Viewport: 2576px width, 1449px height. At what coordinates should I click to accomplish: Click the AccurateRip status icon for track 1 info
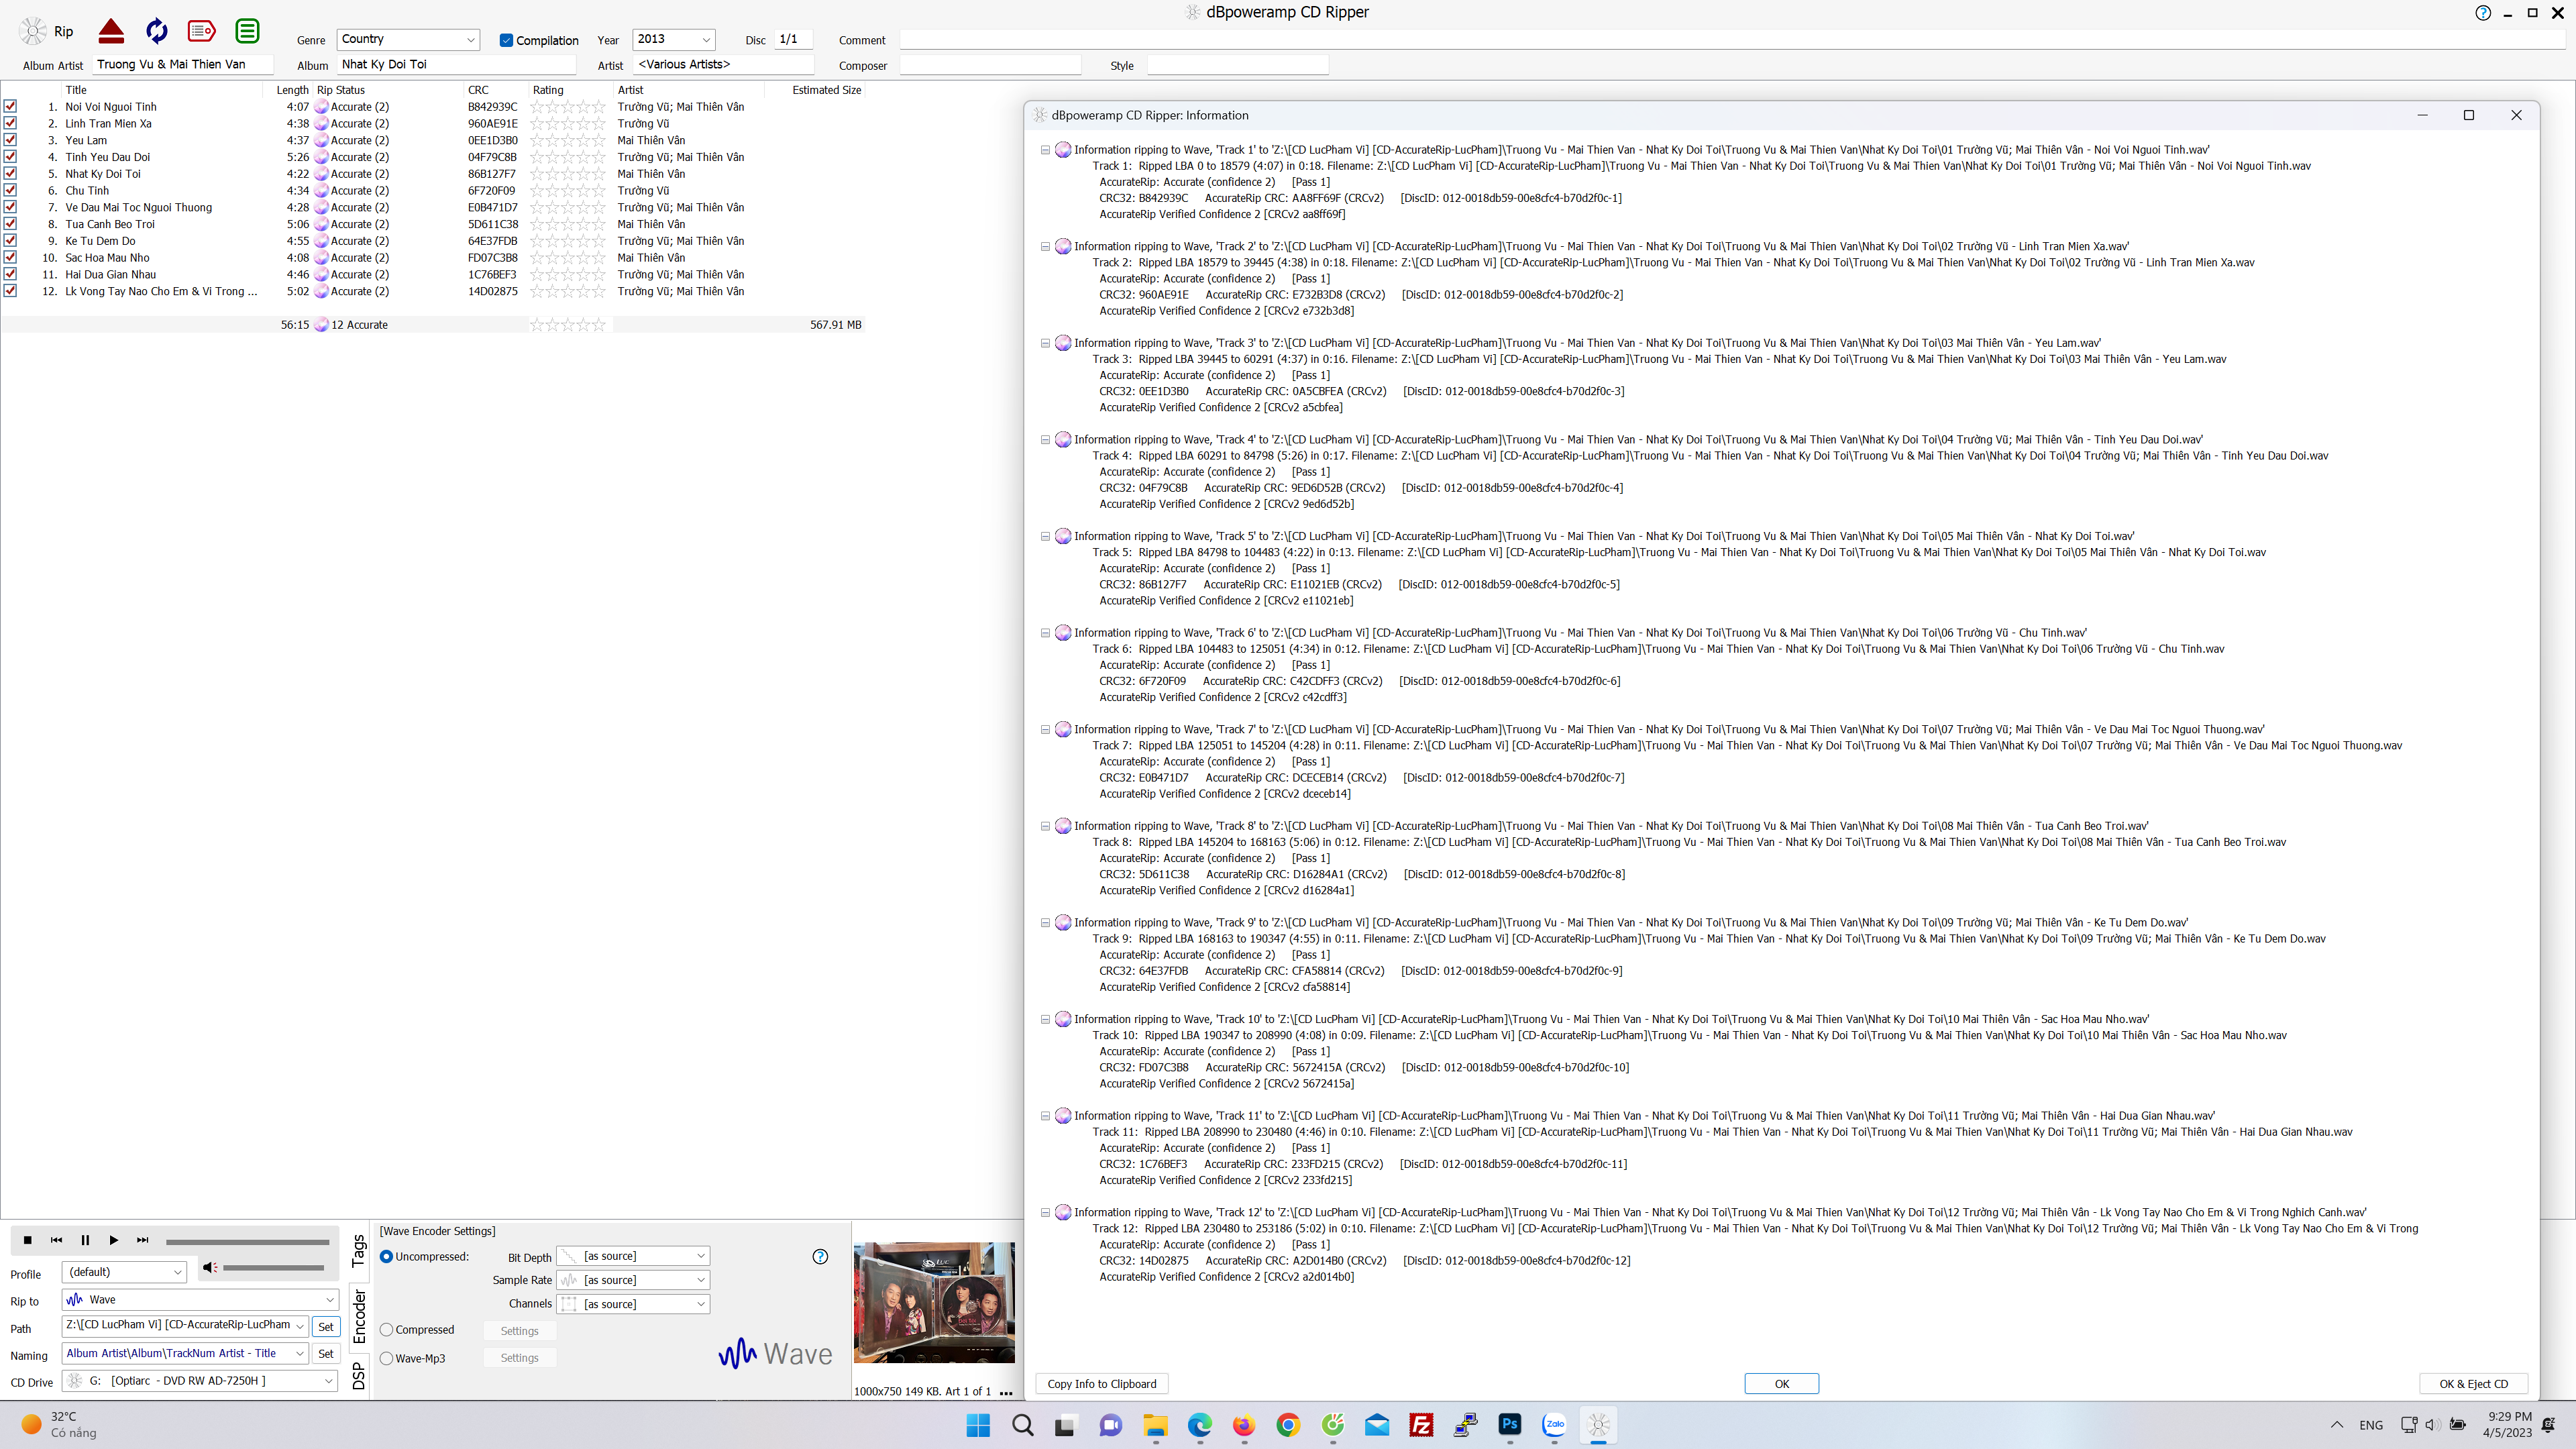pos(322,107)
